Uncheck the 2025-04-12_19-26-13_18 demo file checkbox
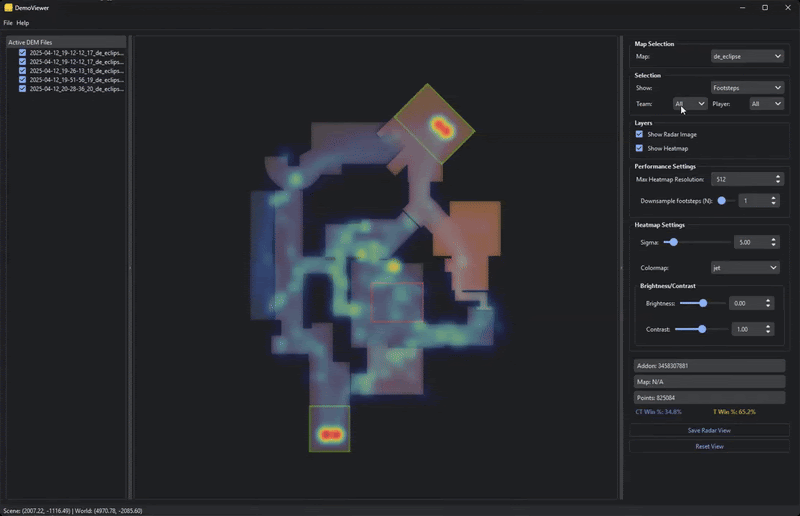 point(22,70)
